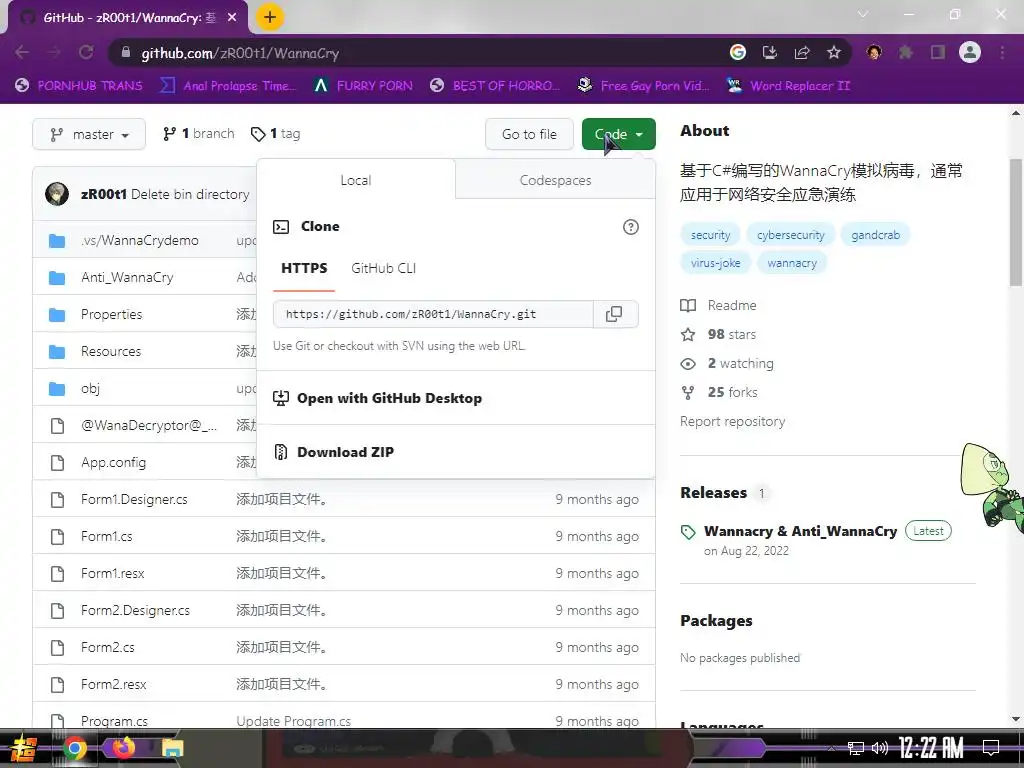1024x768 pixels.
Task: Open Chrome from the taskbar
Action: (74, 748)
